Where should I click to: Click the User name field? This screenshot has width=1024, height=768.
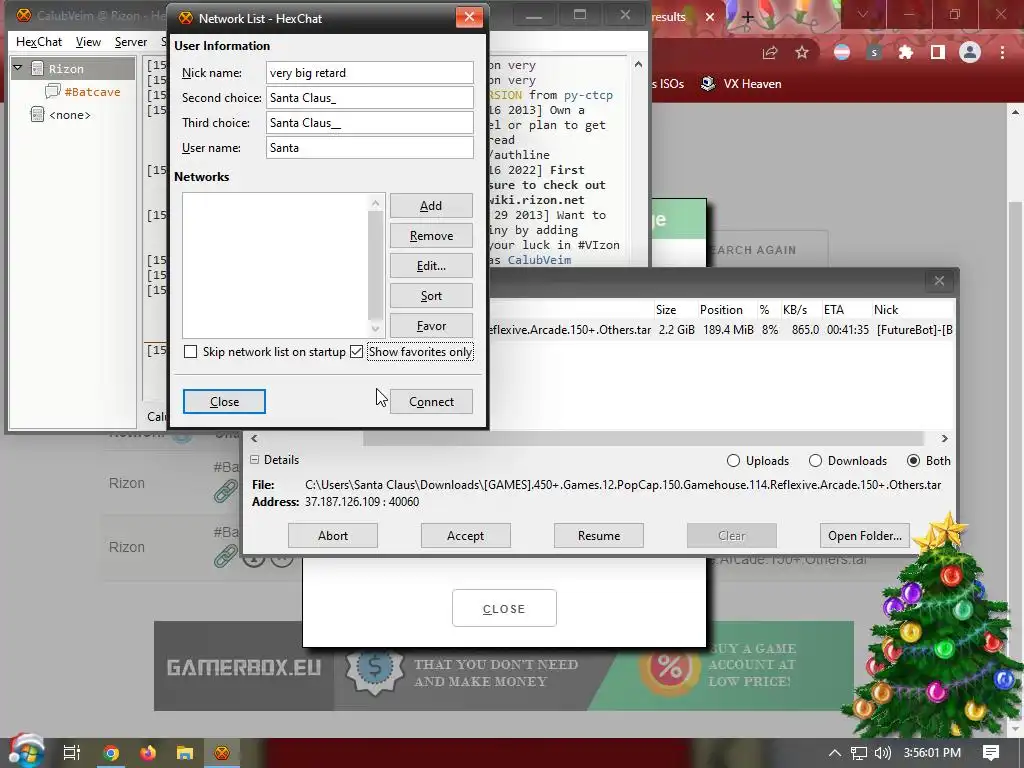370,148
